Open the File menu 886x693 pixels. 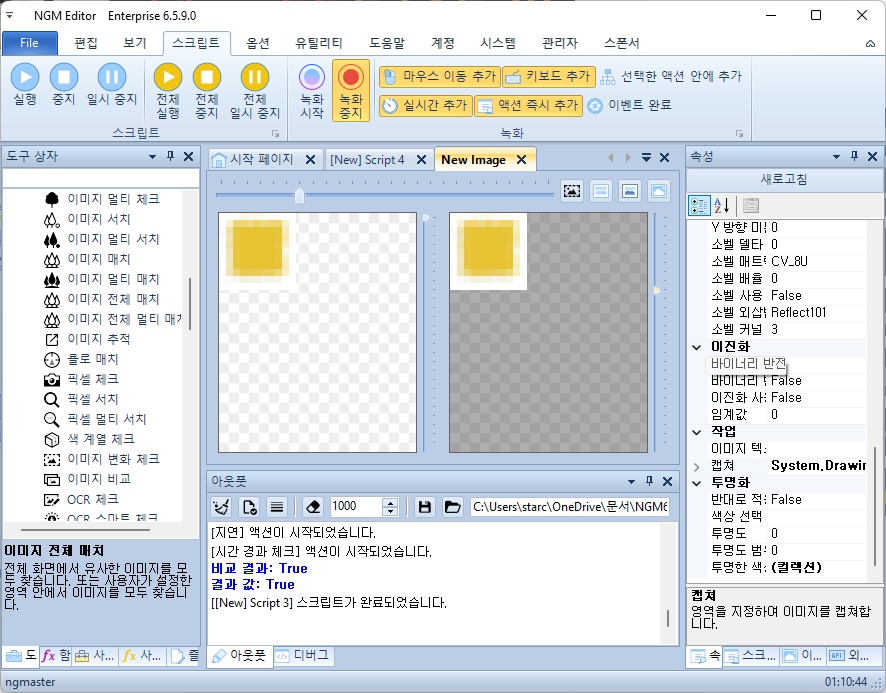[x=29, y=43]
